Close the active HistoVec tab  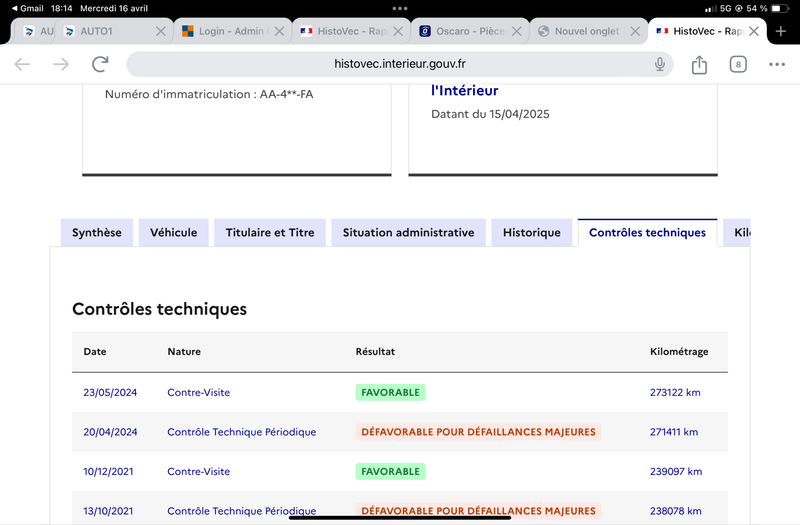tap(754, 31)
